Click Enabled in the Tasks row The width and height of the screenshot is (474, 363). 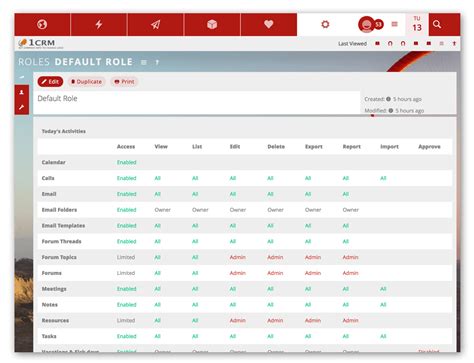[x=127, y=336]
